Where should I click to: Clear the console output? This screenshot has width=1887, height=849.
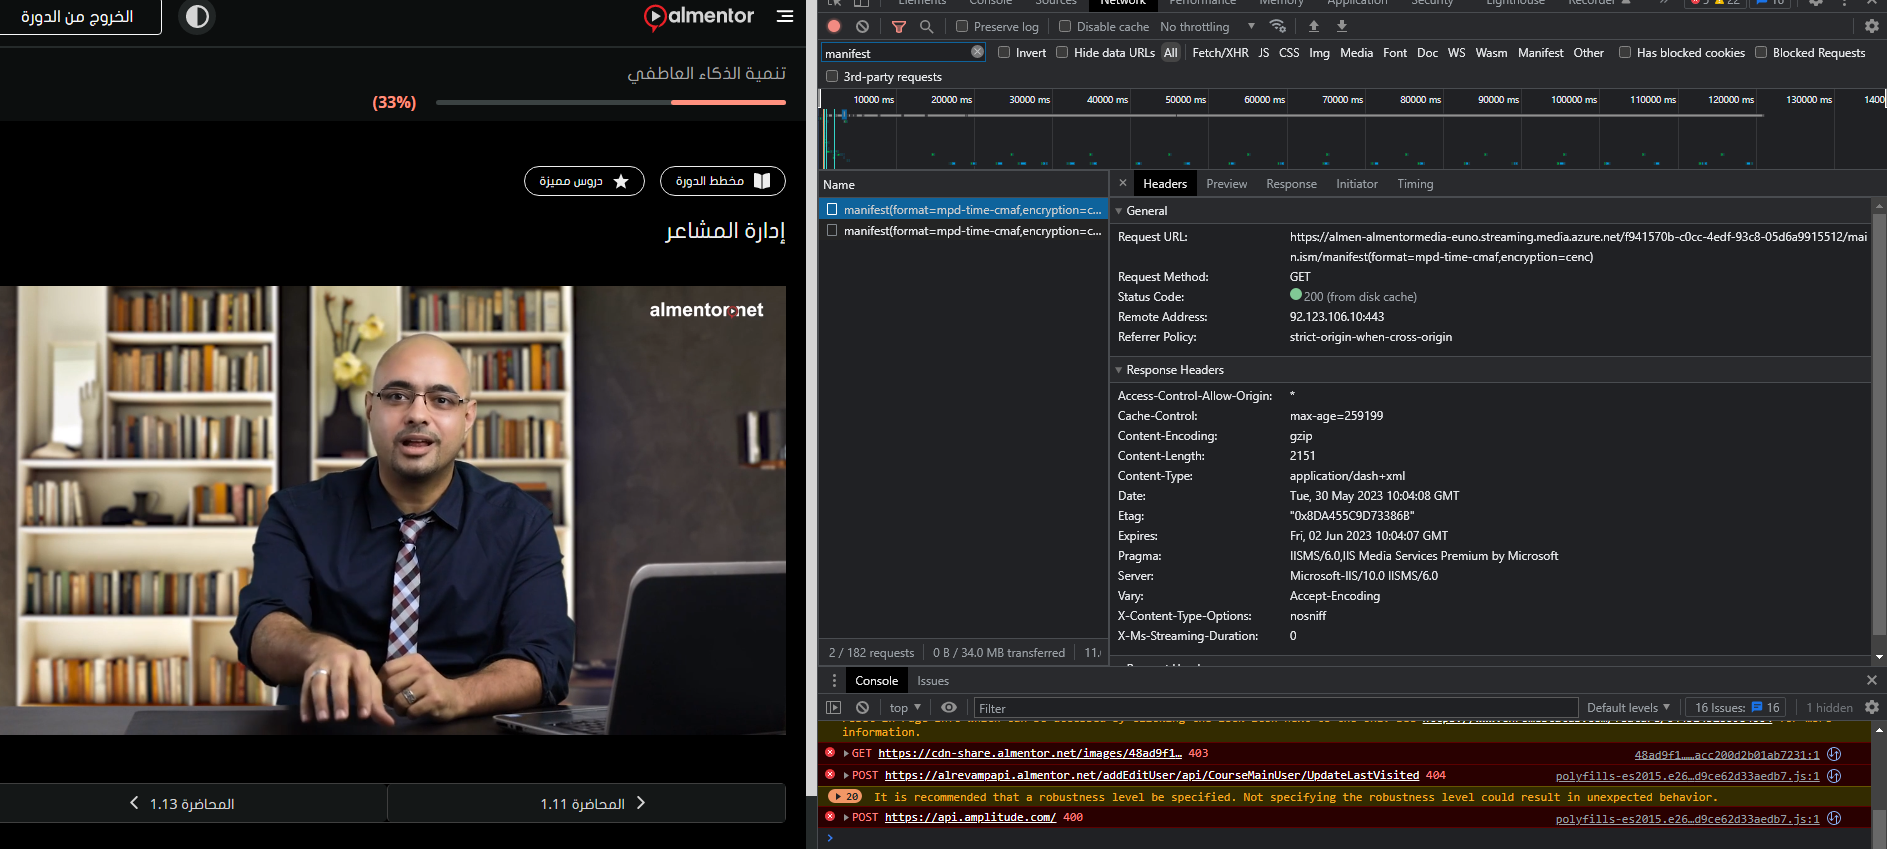862,707
